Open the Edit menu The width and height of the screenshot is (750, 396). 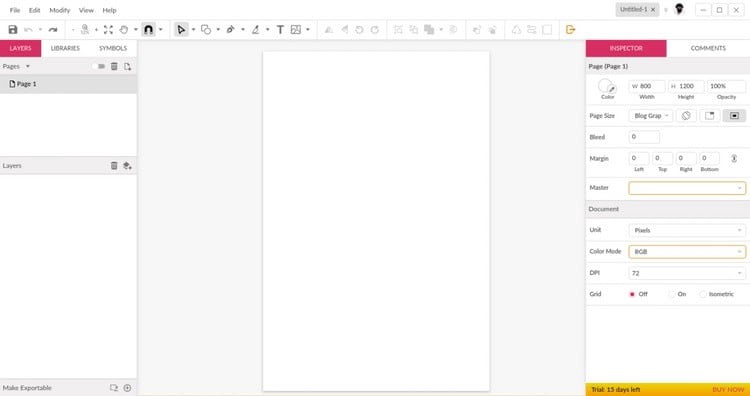coord(34,10)
